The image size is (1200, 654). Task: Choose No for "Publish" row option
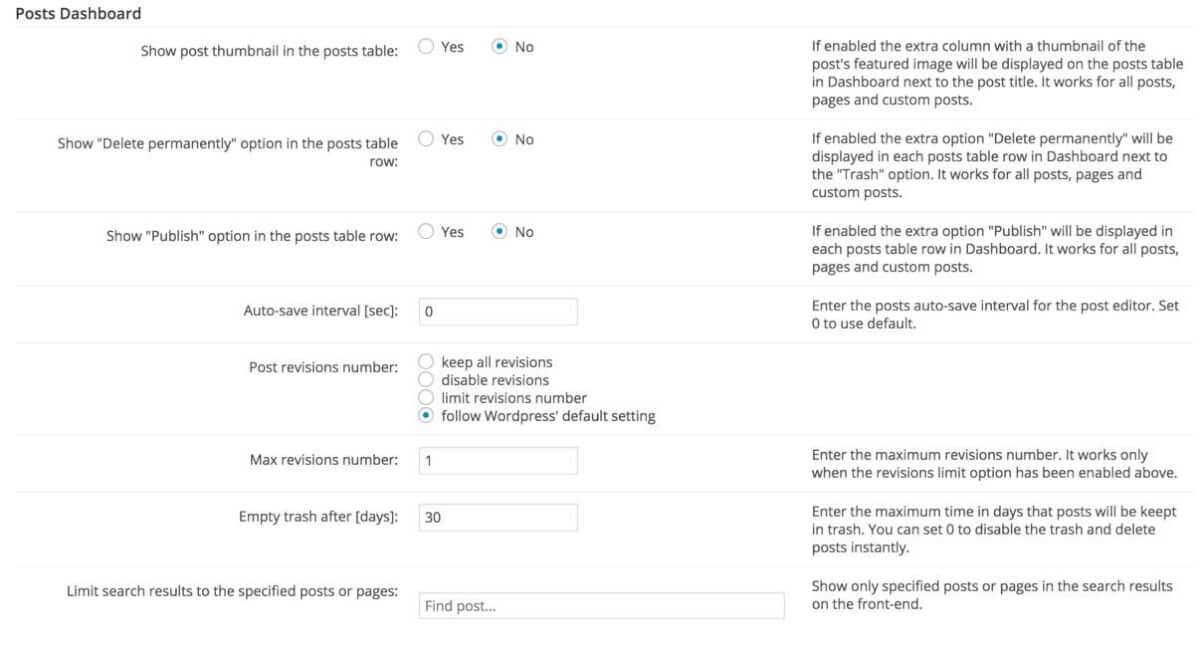pyautogui.click(x=500, y=232)
